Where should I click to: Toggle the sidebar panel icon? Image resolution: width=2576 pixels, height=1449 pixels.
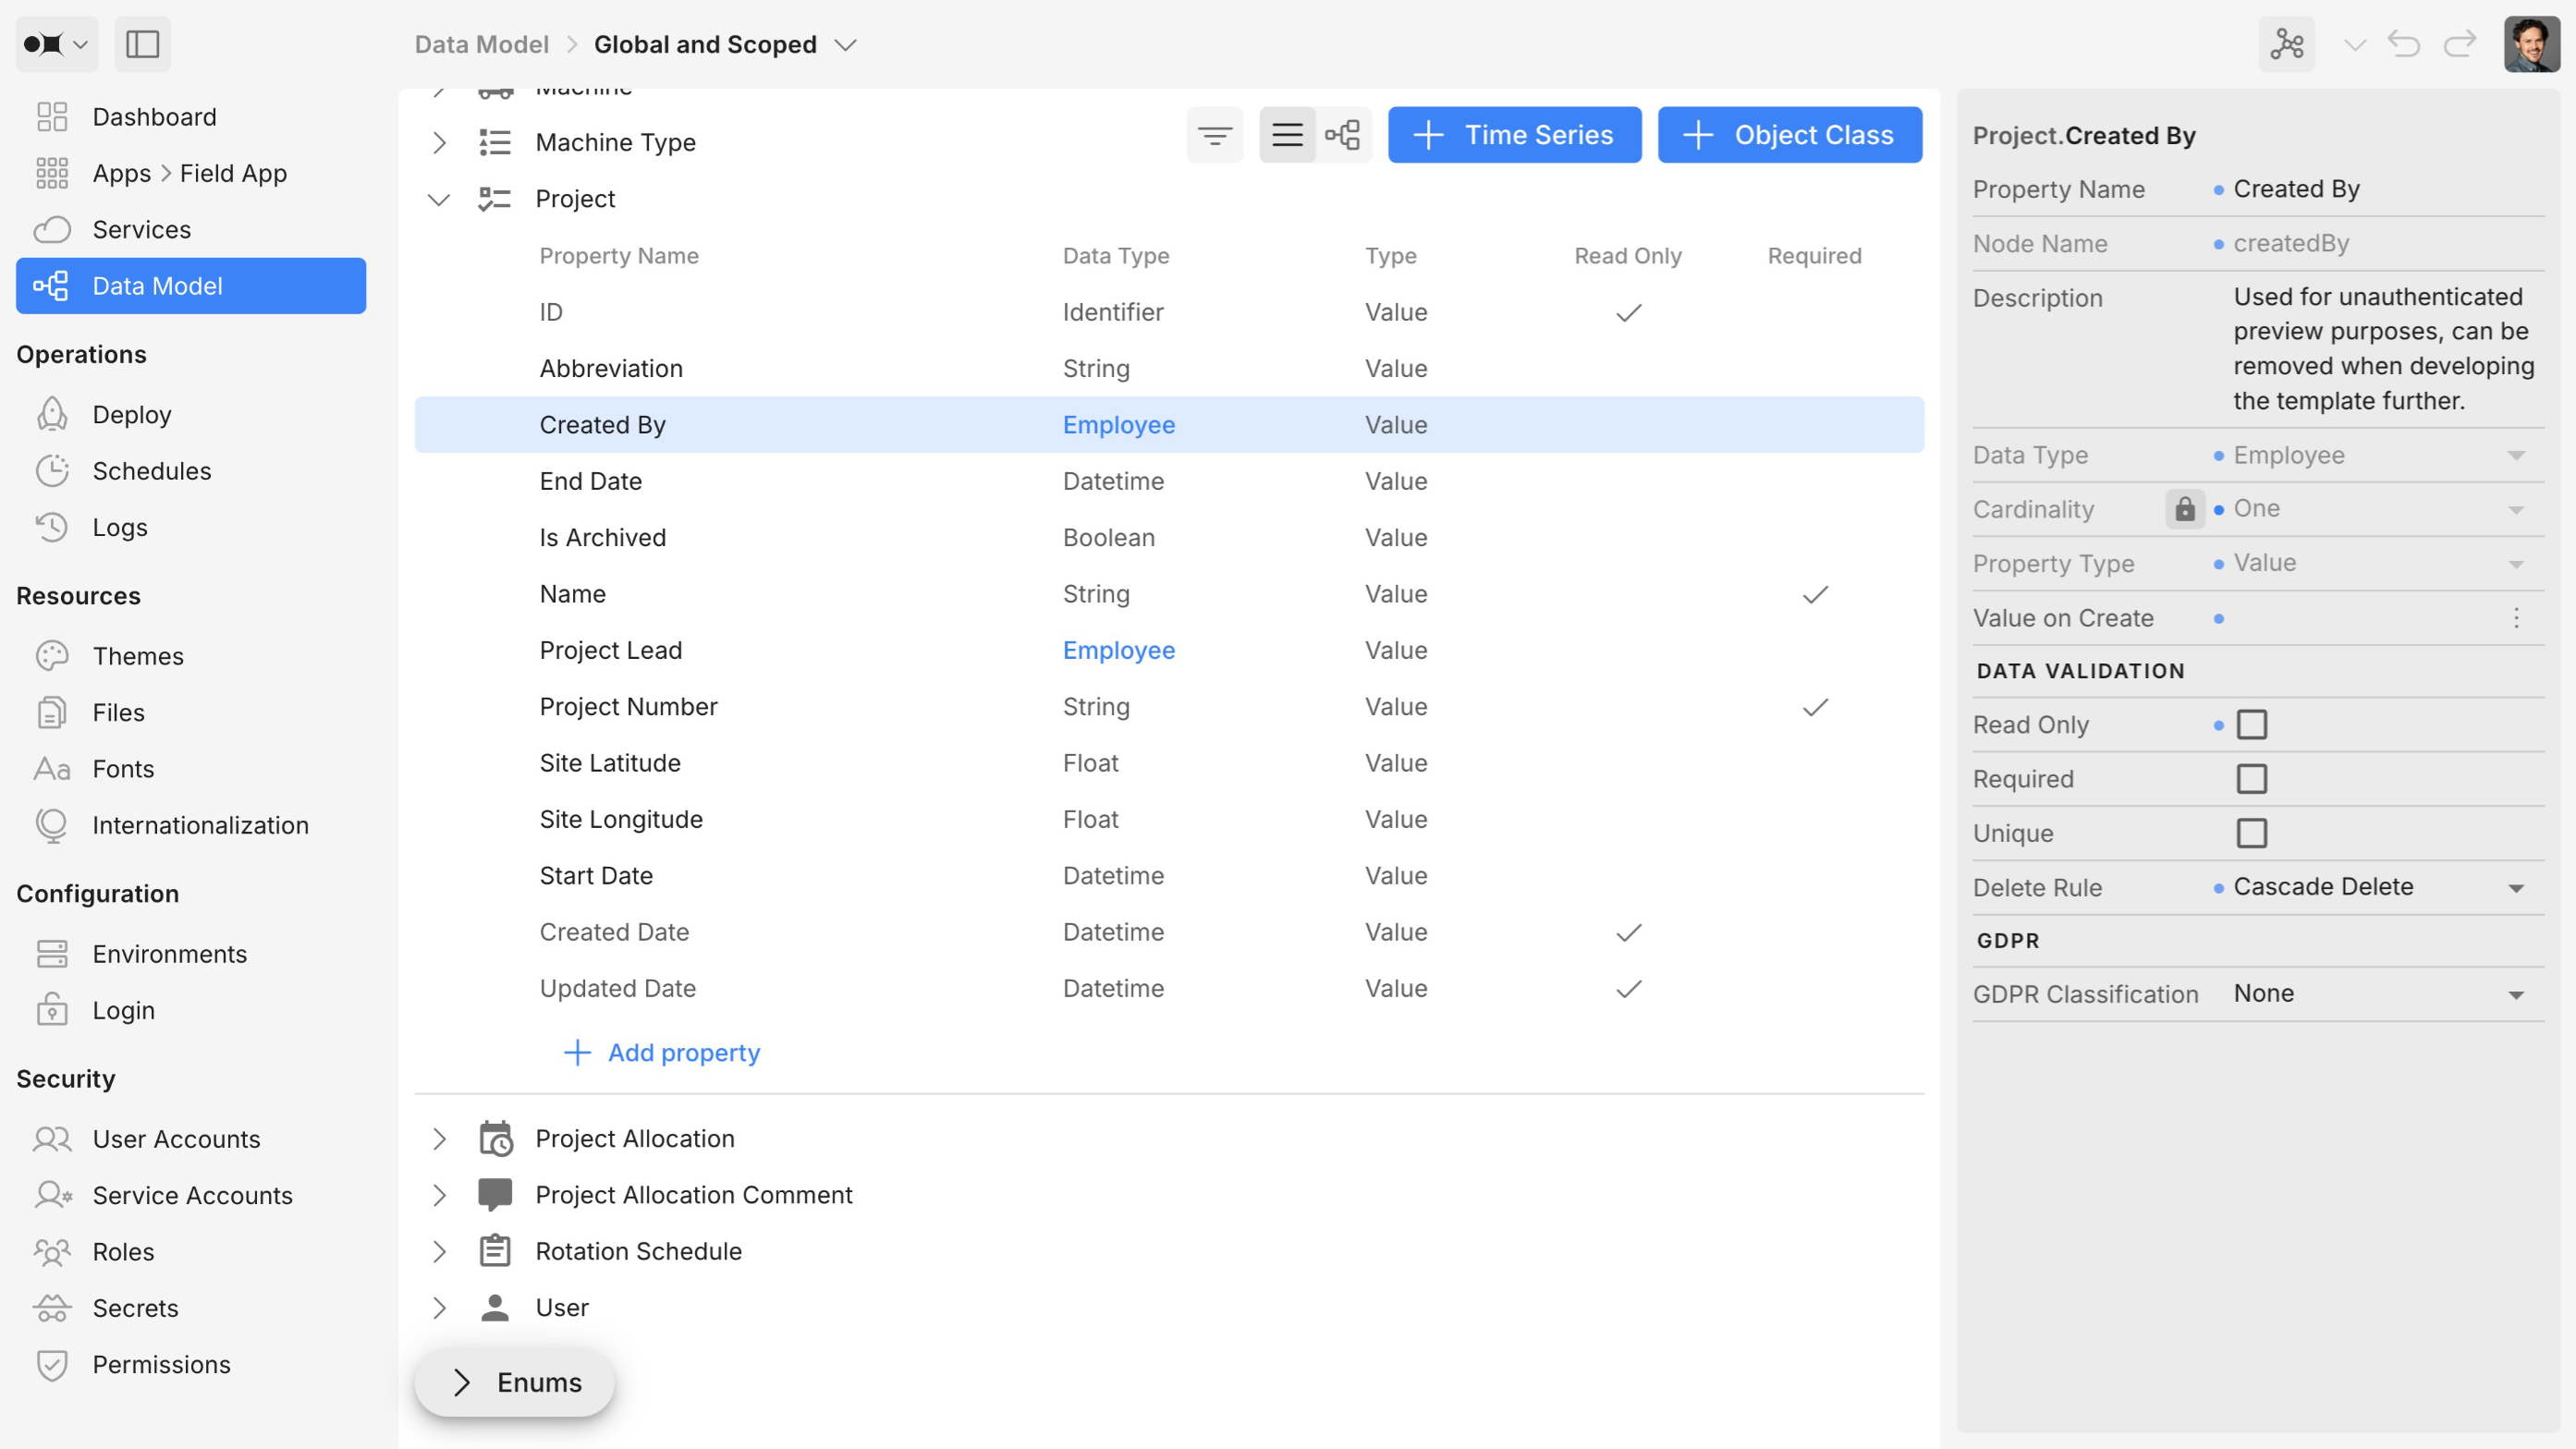coord(142,44)
